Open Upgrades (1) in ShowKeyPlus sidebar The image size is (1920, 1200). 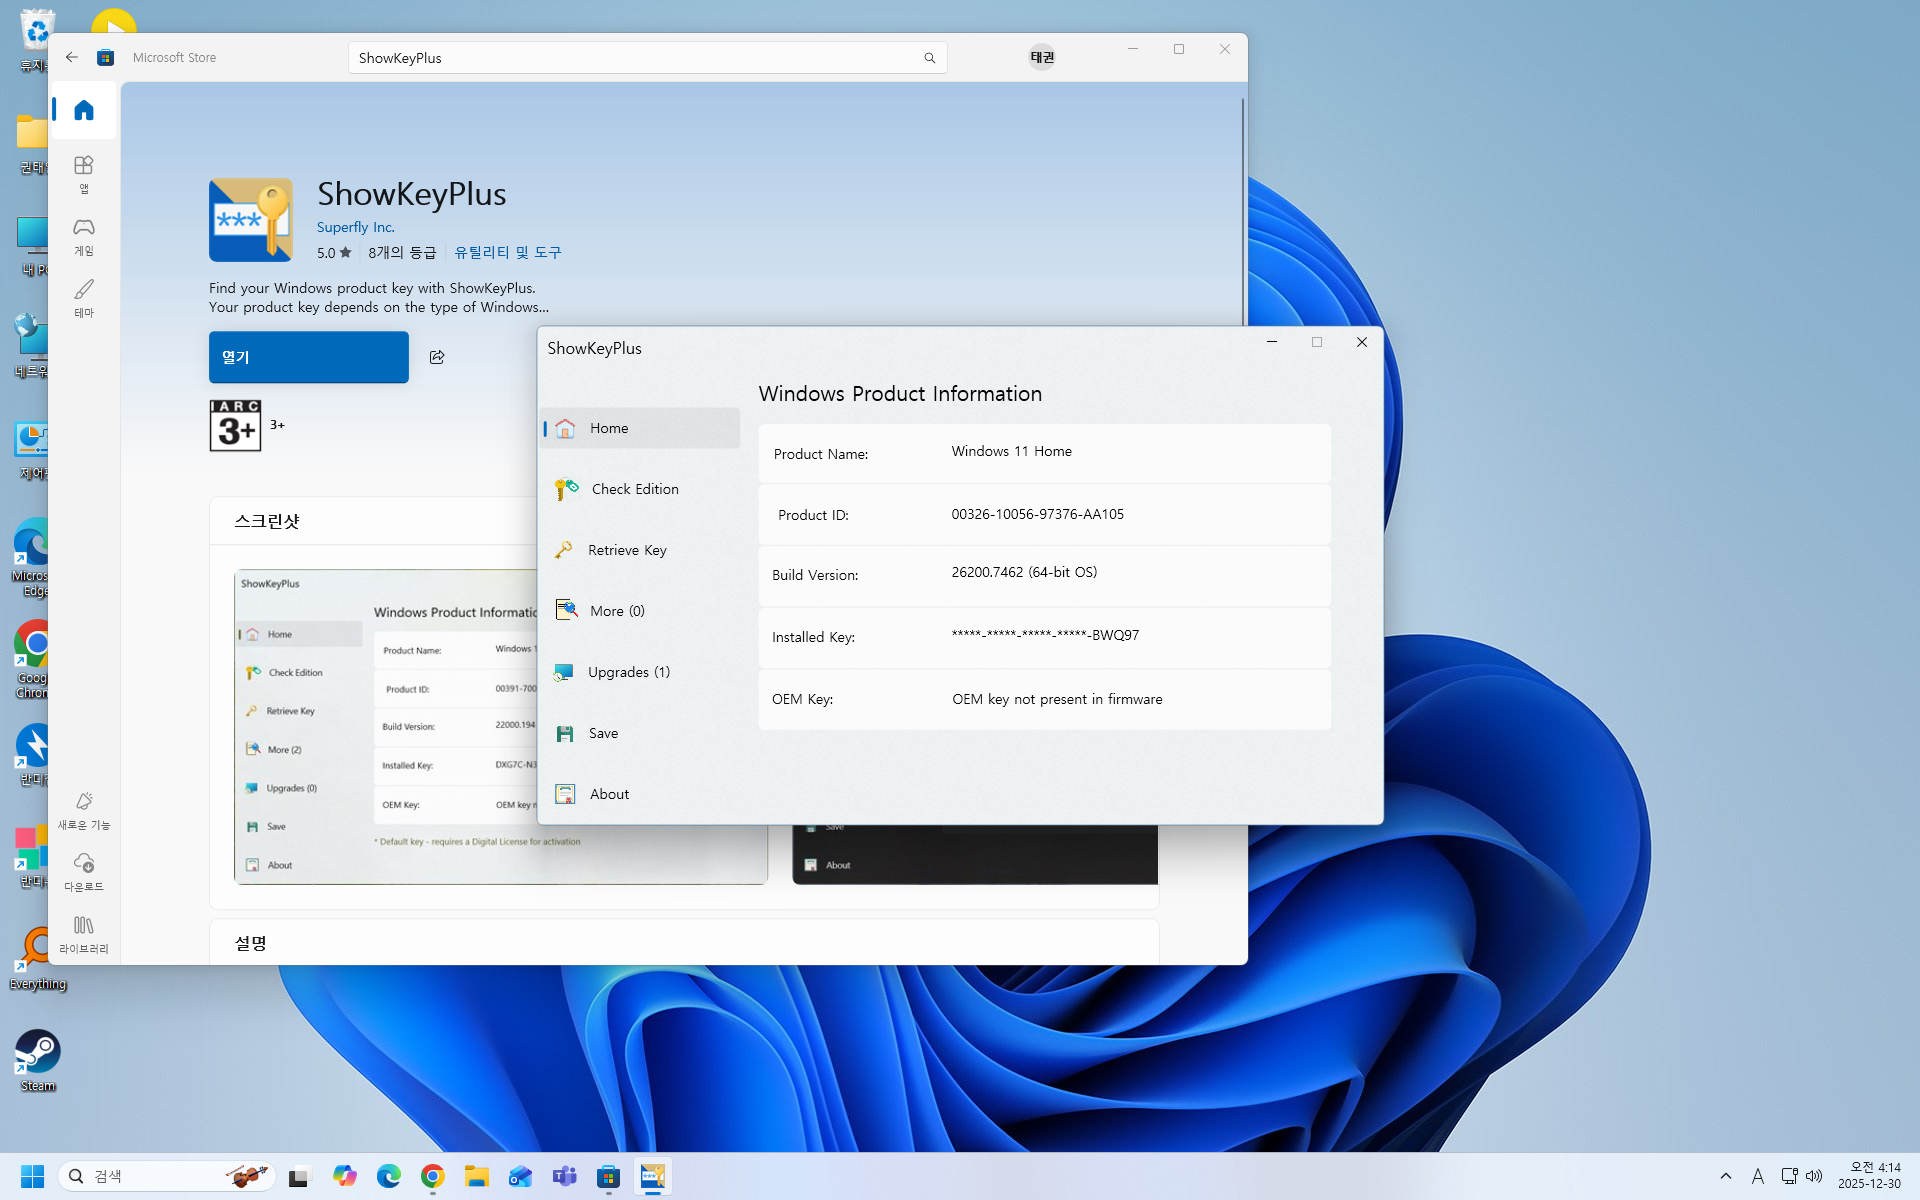click(640, 672)
